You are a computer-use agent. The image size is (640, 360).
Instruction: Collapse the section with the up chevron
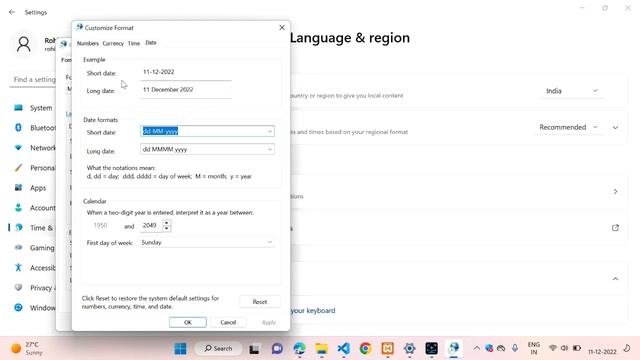[615, 279]
